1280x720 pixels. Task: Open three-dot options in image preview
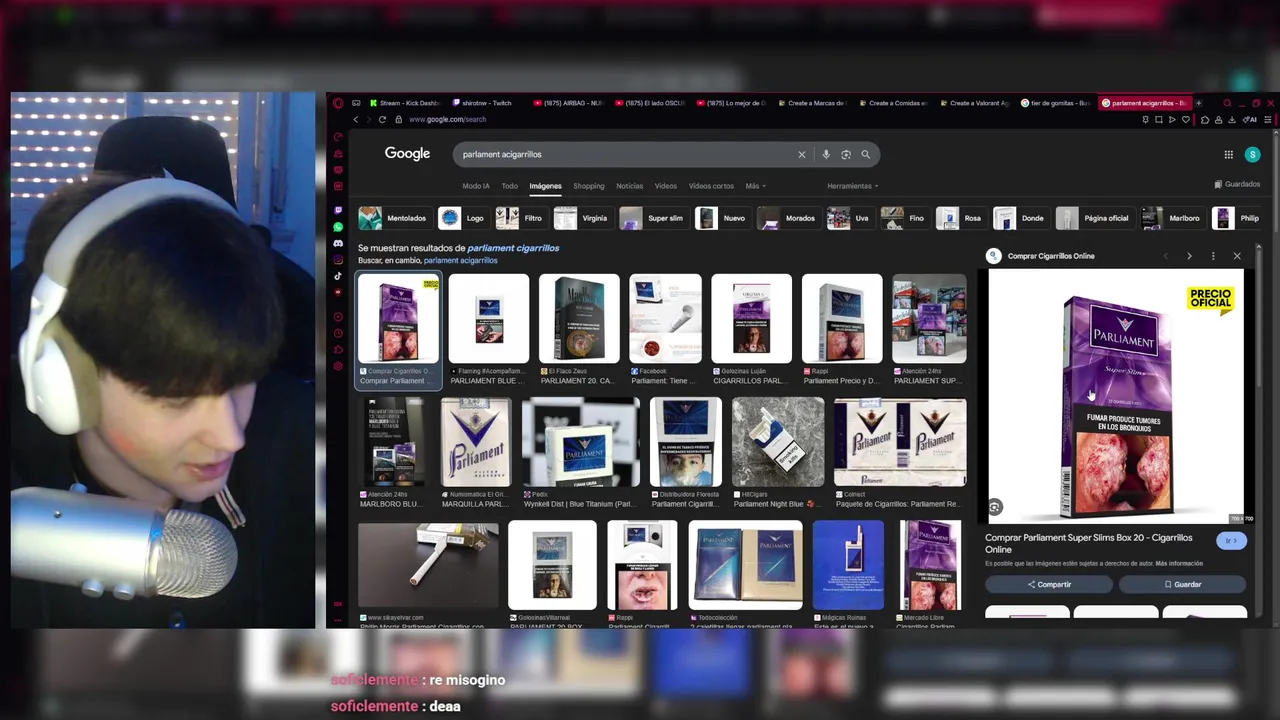pos(1213,256)
